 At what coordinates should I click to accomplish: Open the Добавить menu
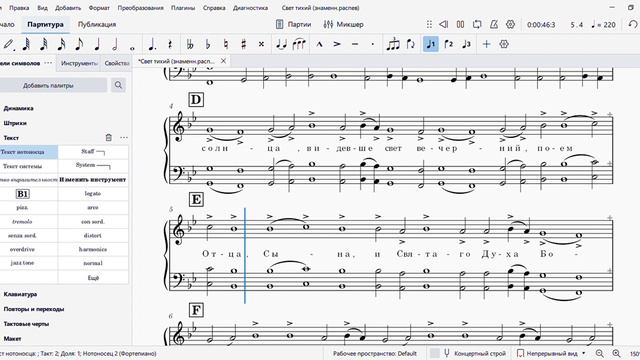click(x=68, y=8)
